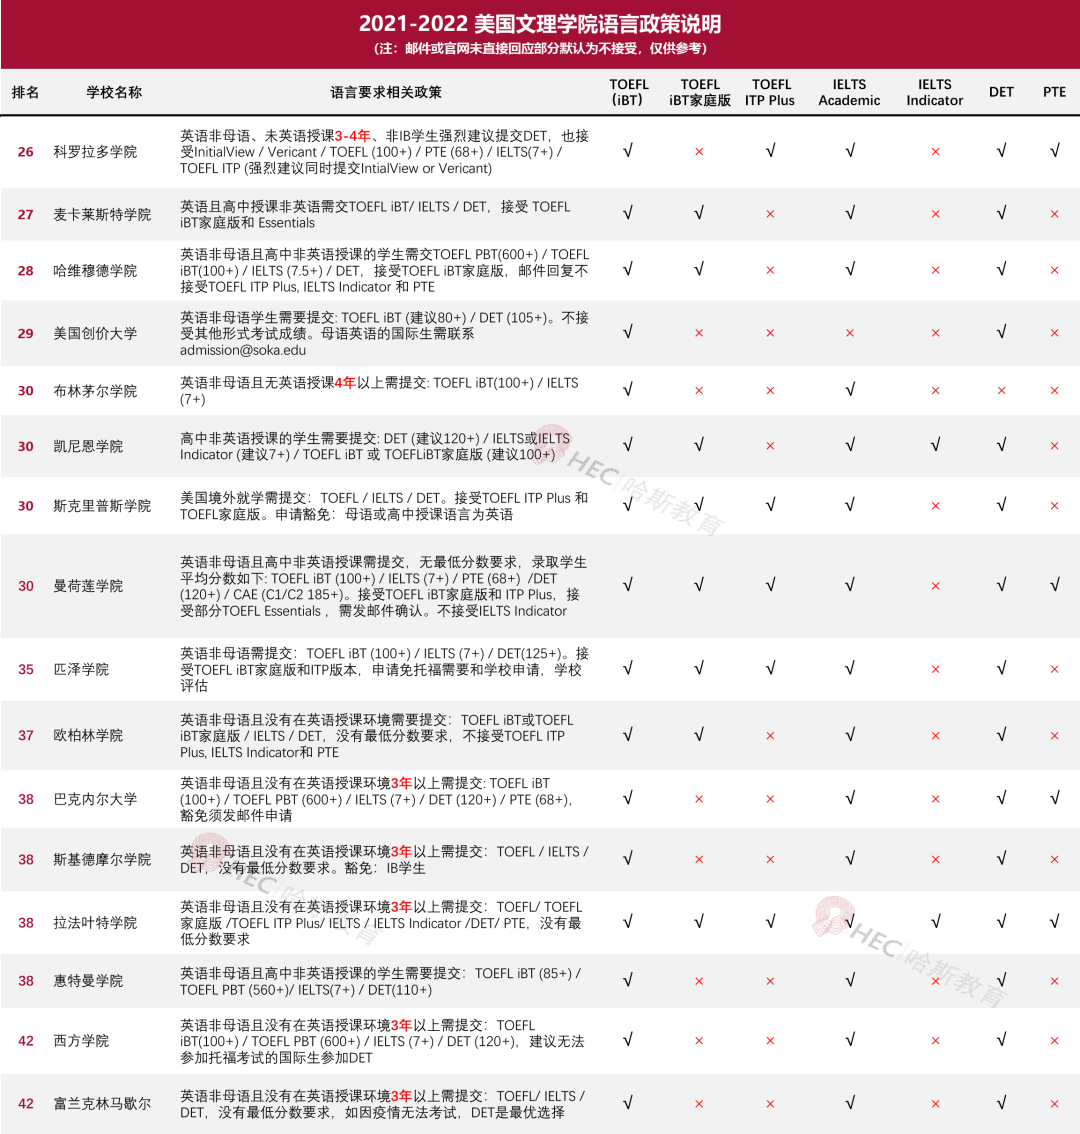Image resolution: width=1080 pixels, height=1134 pixels.
Task: Select school name 凯尼恩学院
Action: 88,446
